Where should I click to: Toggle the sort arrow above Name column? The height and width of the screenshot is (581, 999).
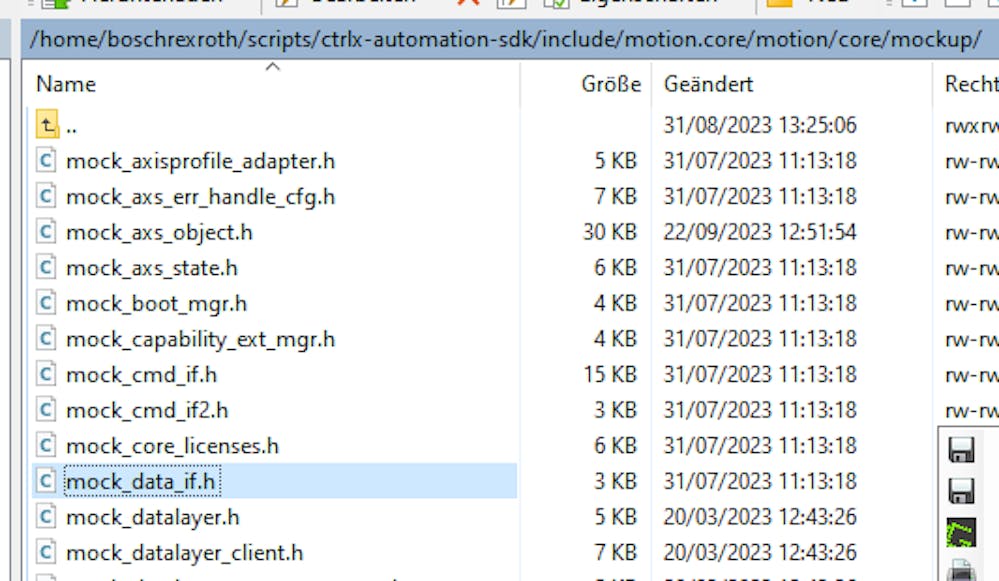(x=272, y=68)
